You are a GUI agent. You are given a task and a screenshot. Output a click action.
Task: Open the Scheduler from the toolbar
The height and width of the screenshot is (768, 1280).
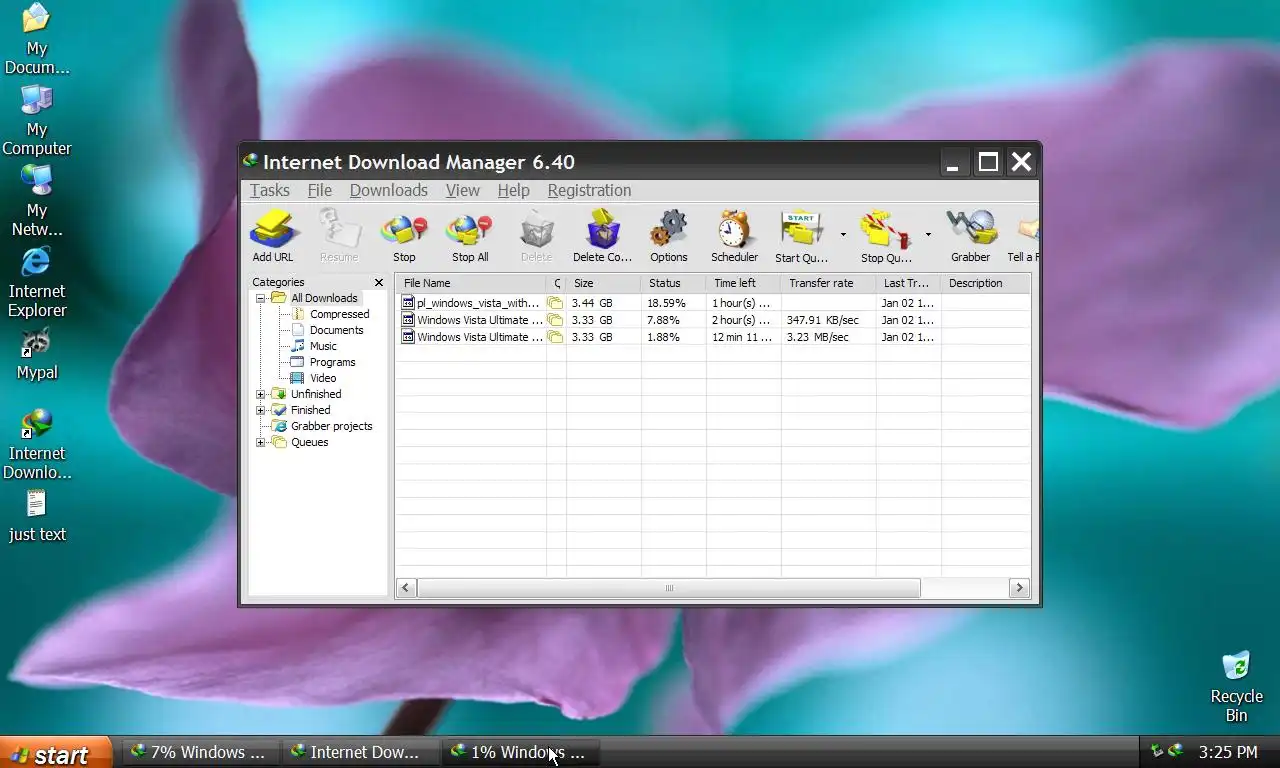click(734, 236)
